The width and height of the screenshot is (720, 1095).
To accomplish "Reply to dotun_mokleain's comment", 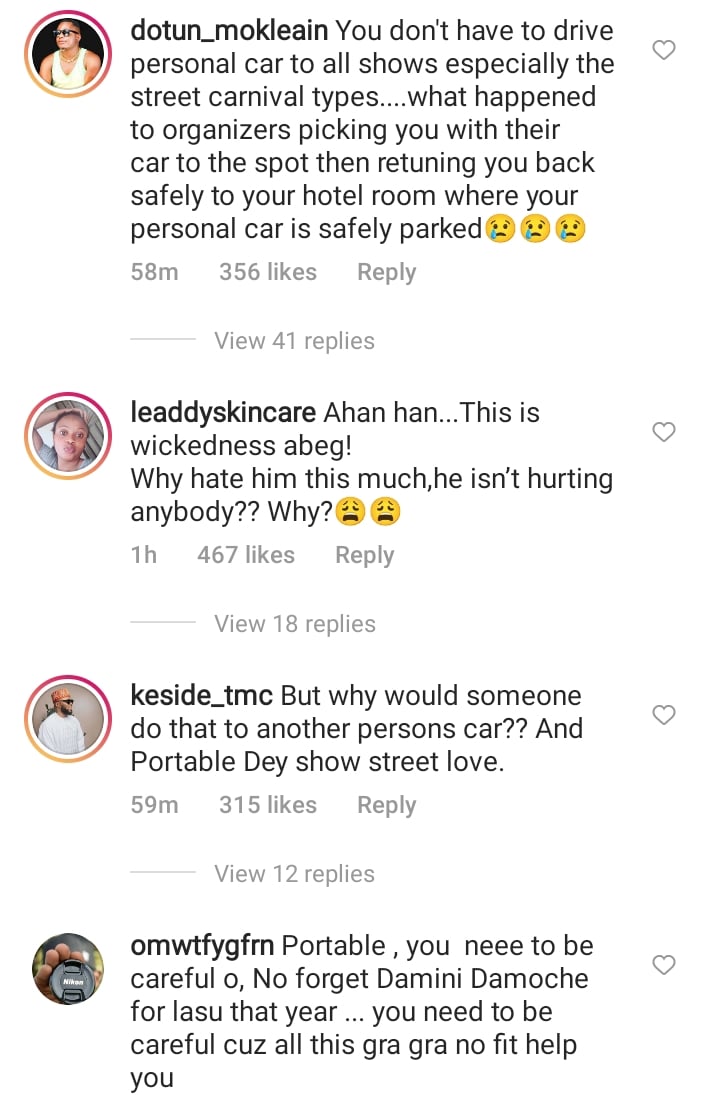I will (386, 272).
